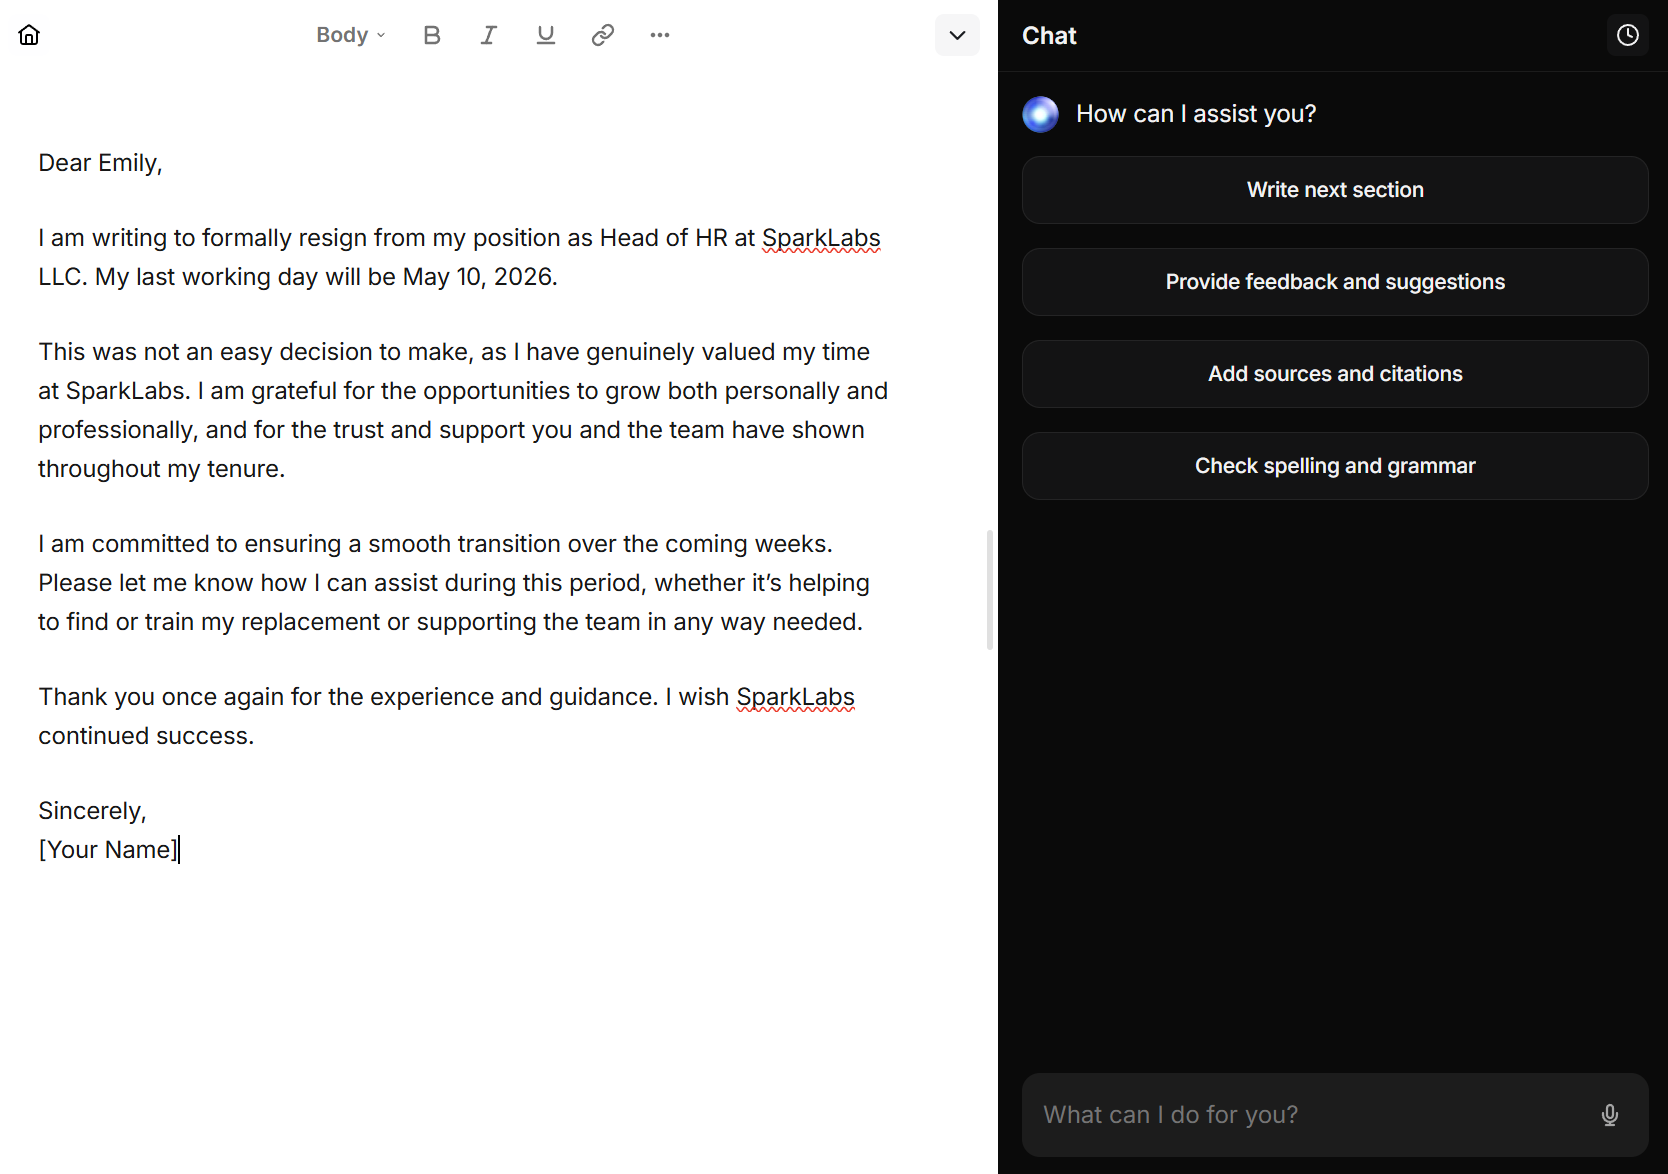Choose Add sources and citations
Image resolution: width=1668 pixels, height=1174 pixels.
coord(1335,374)
